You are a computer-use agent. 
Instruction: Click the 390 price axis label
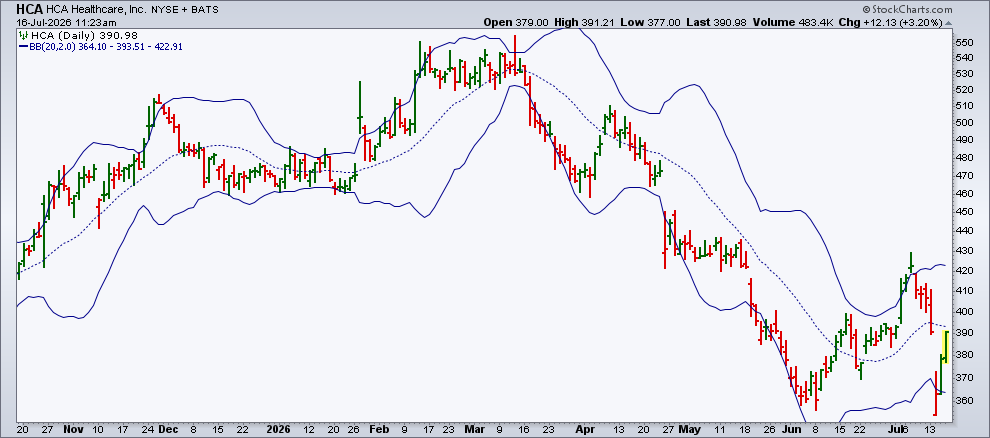(964, 333)
